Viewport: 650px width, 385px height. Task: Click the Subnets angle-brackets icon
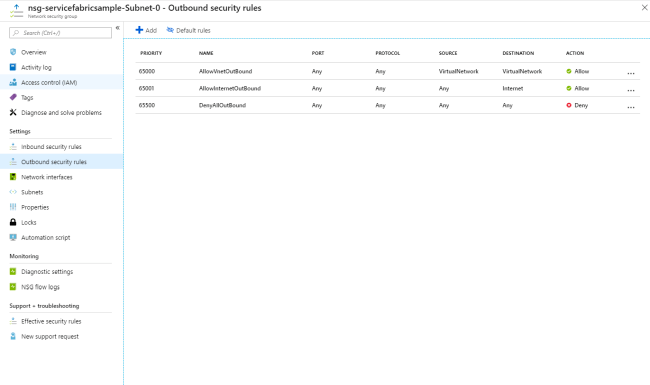[13, 192]
